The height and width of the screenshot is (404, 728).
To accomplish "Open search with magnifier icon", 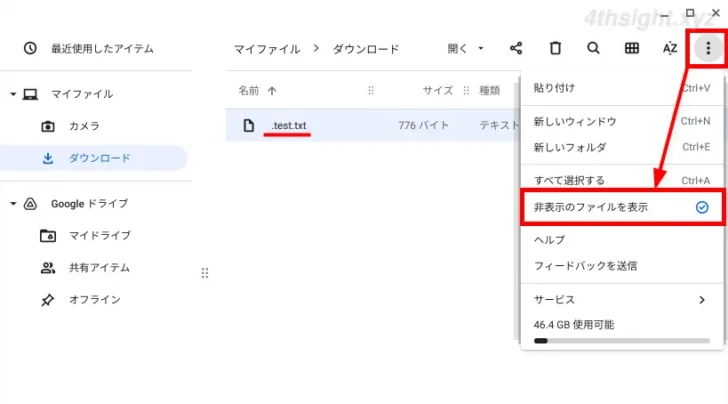I will click(x=593, y=48).
